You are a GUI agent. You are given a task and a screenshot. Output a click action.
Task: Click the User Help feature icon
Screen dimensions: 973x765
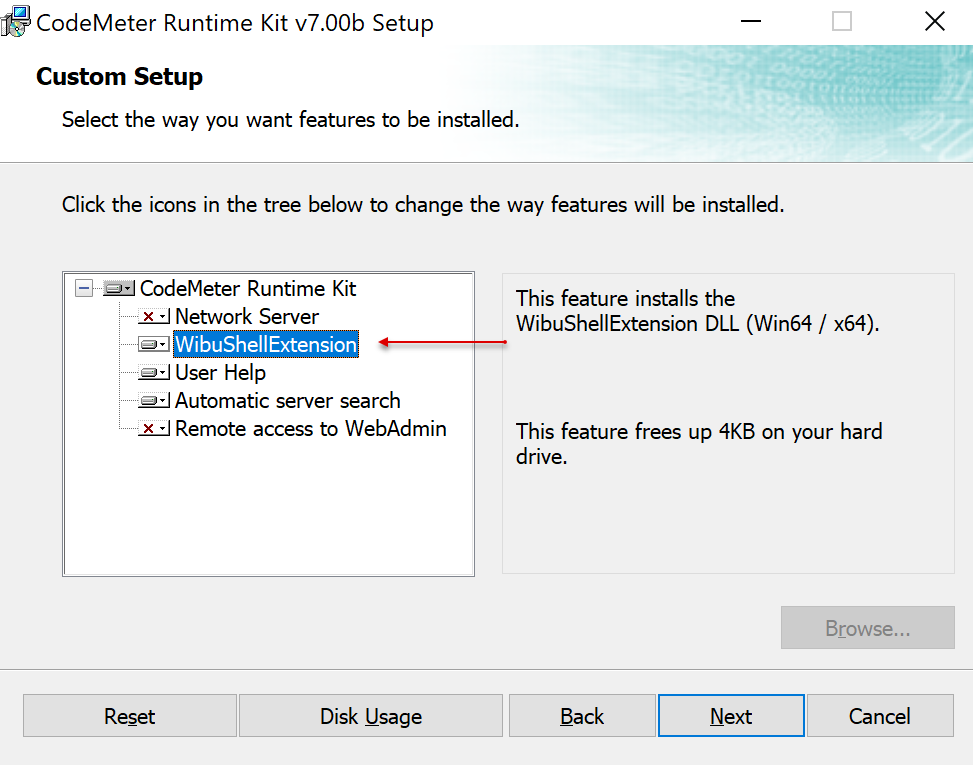click(x=151, y=372)
